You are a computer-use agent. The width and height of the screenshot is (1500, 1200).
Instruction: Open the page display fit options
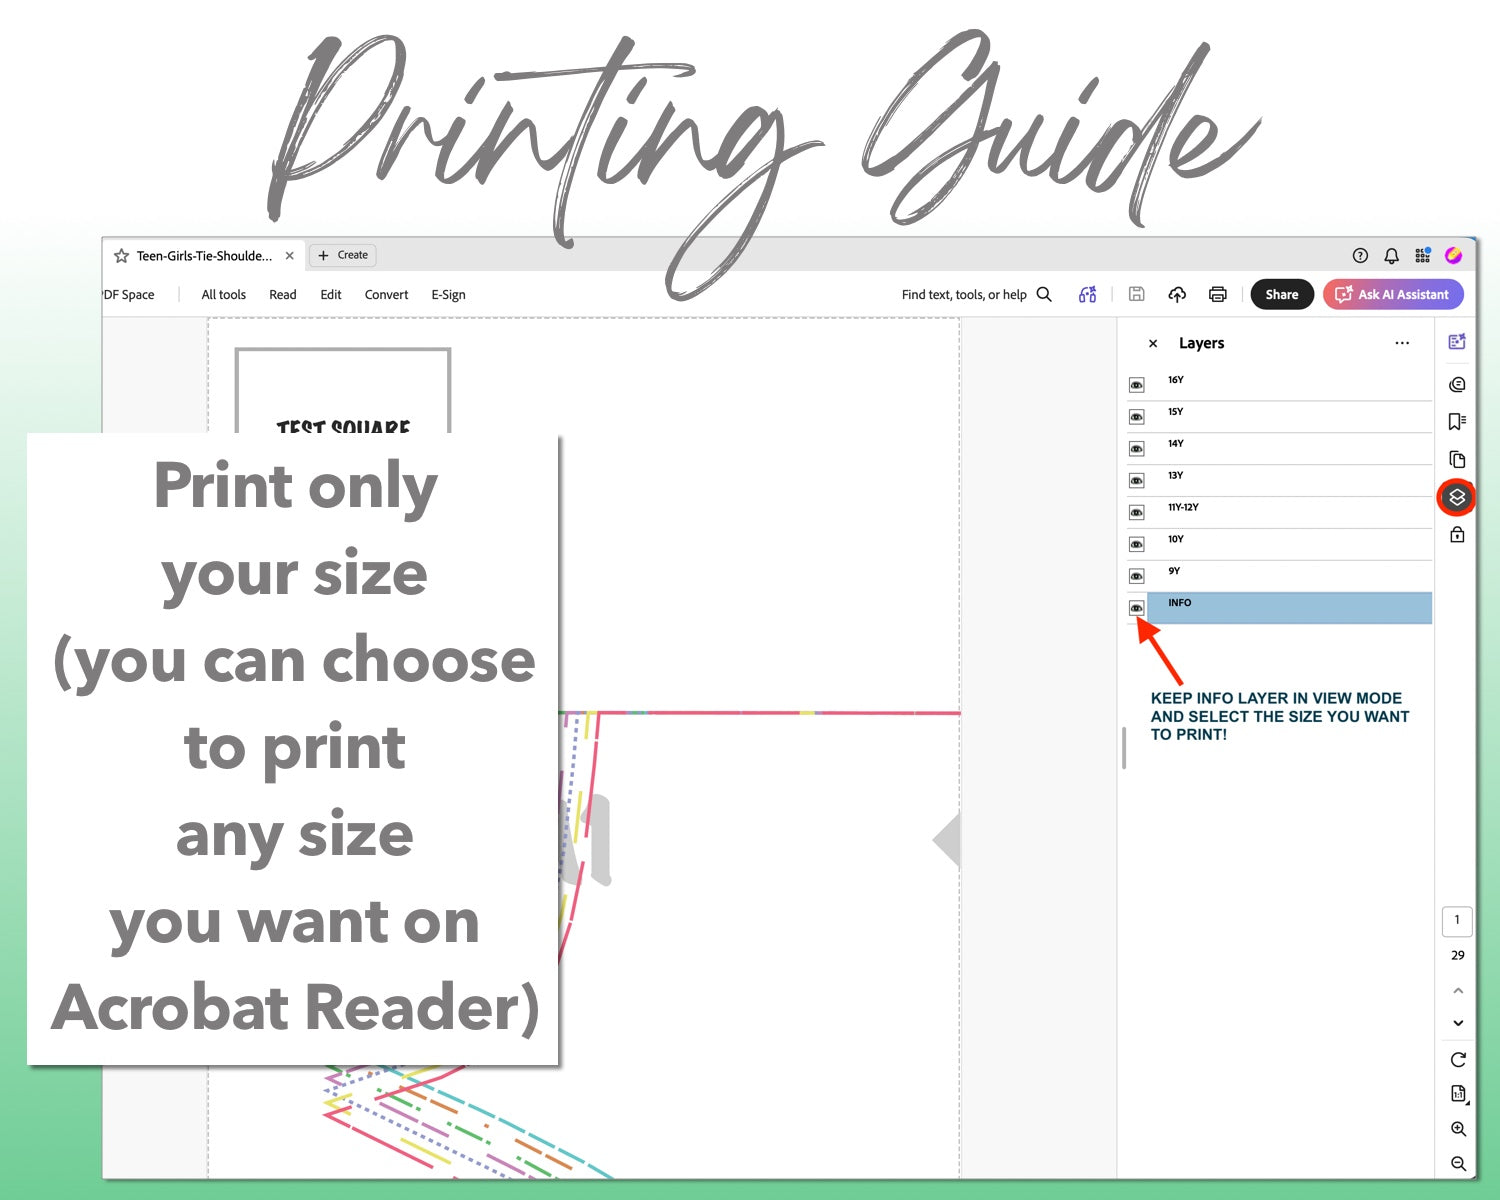1458,1094
